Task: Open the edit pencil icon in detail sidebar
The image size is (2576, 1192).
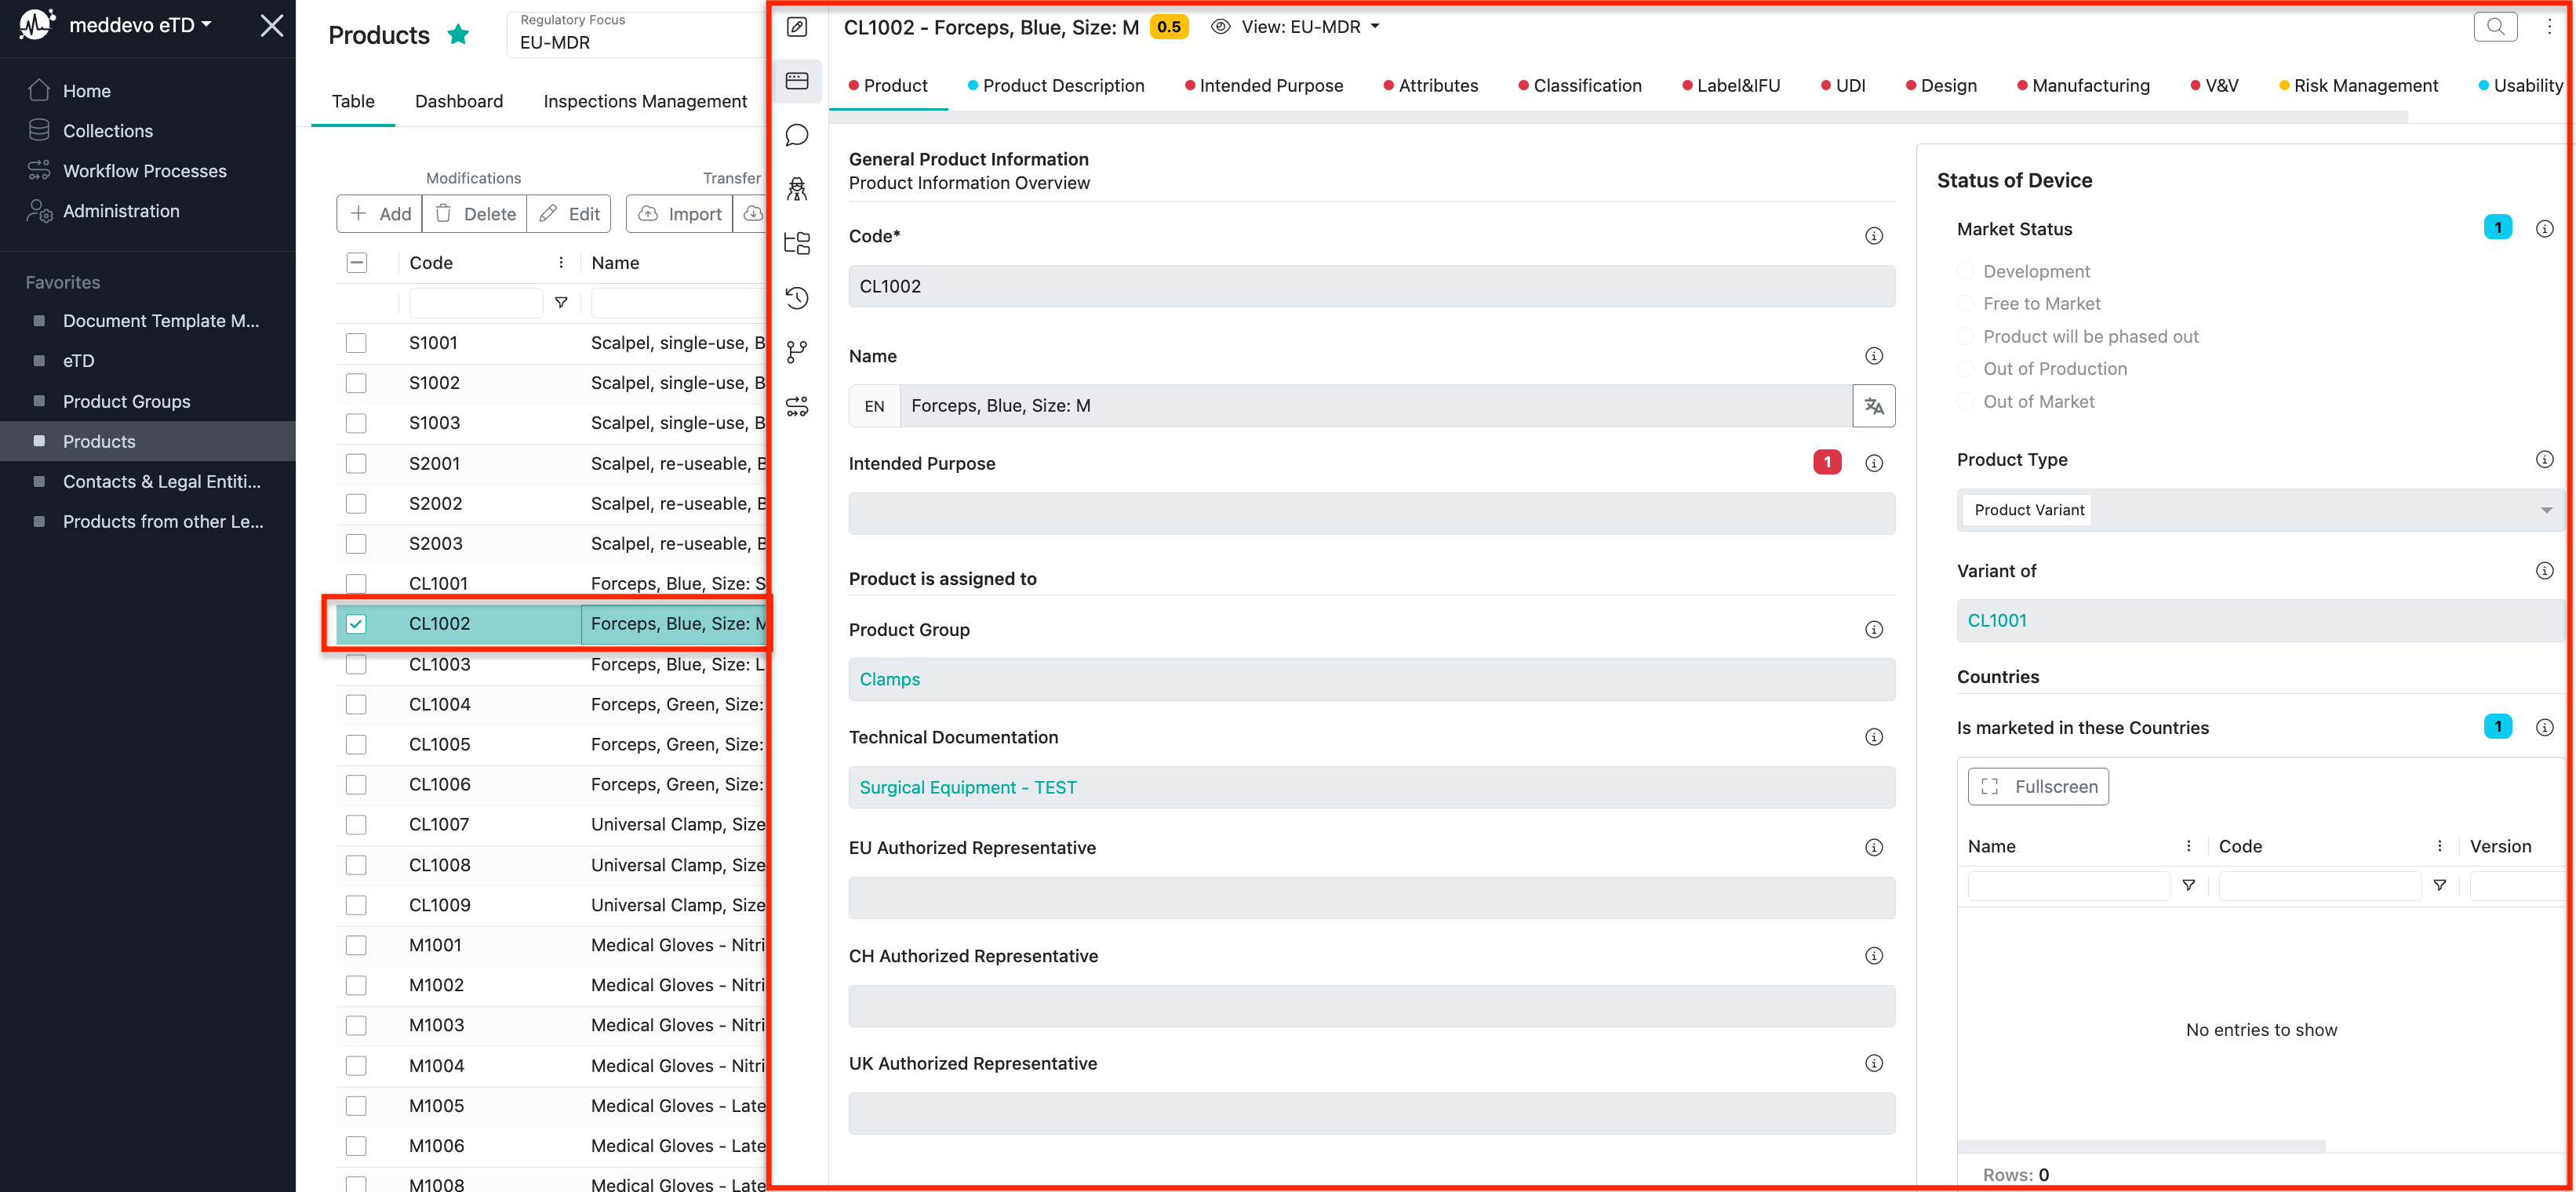Action: click(797, 27)
